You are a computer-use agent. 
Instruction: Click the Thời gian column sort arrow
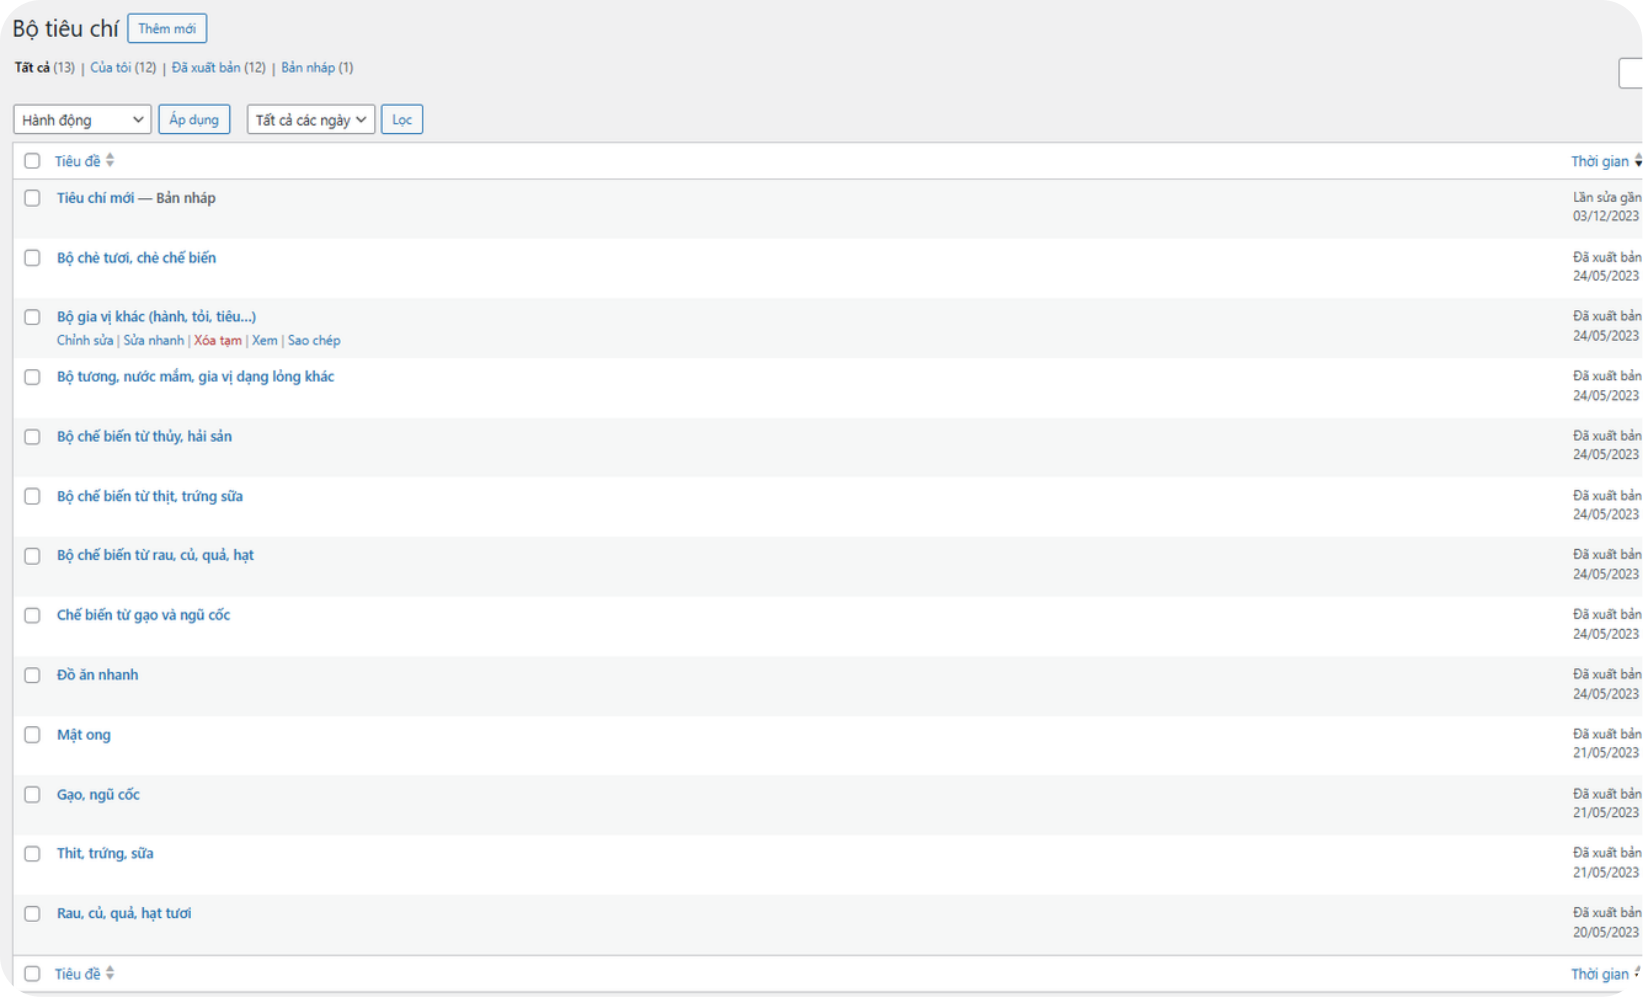tap(1637, 161)
